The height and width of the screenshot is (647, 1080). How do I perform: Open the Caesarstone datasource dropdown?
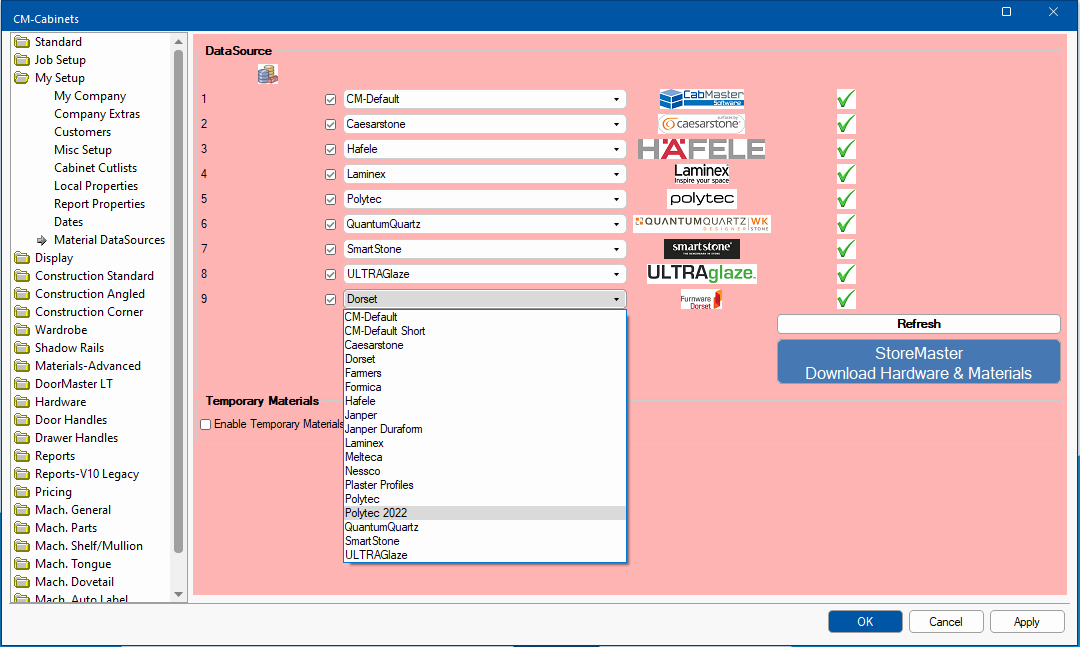pos(616,124)
